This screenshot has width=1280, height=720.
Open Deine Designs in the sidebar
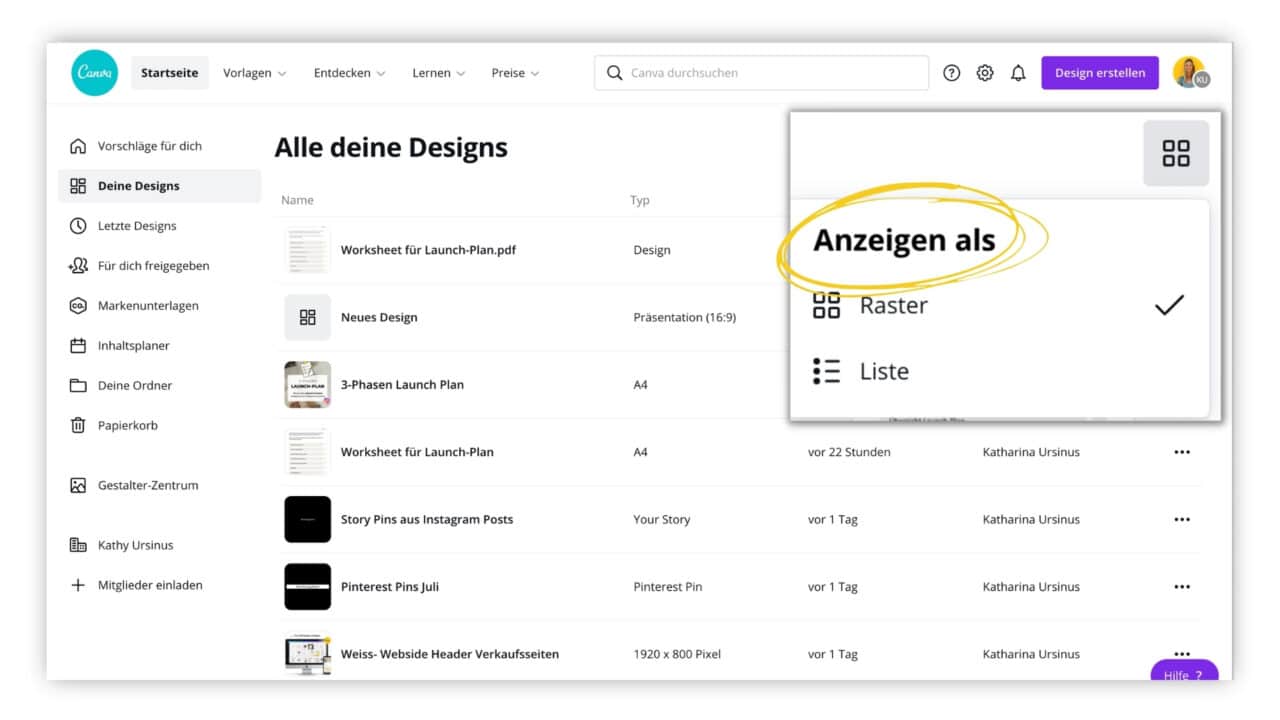[x=139, y=185]
